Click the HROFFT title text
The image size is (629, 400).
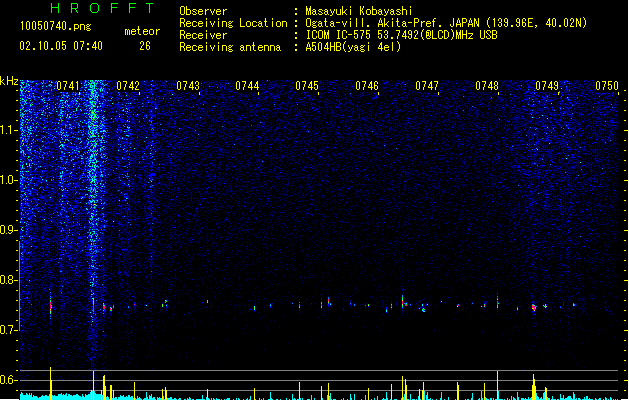[102, 8]
